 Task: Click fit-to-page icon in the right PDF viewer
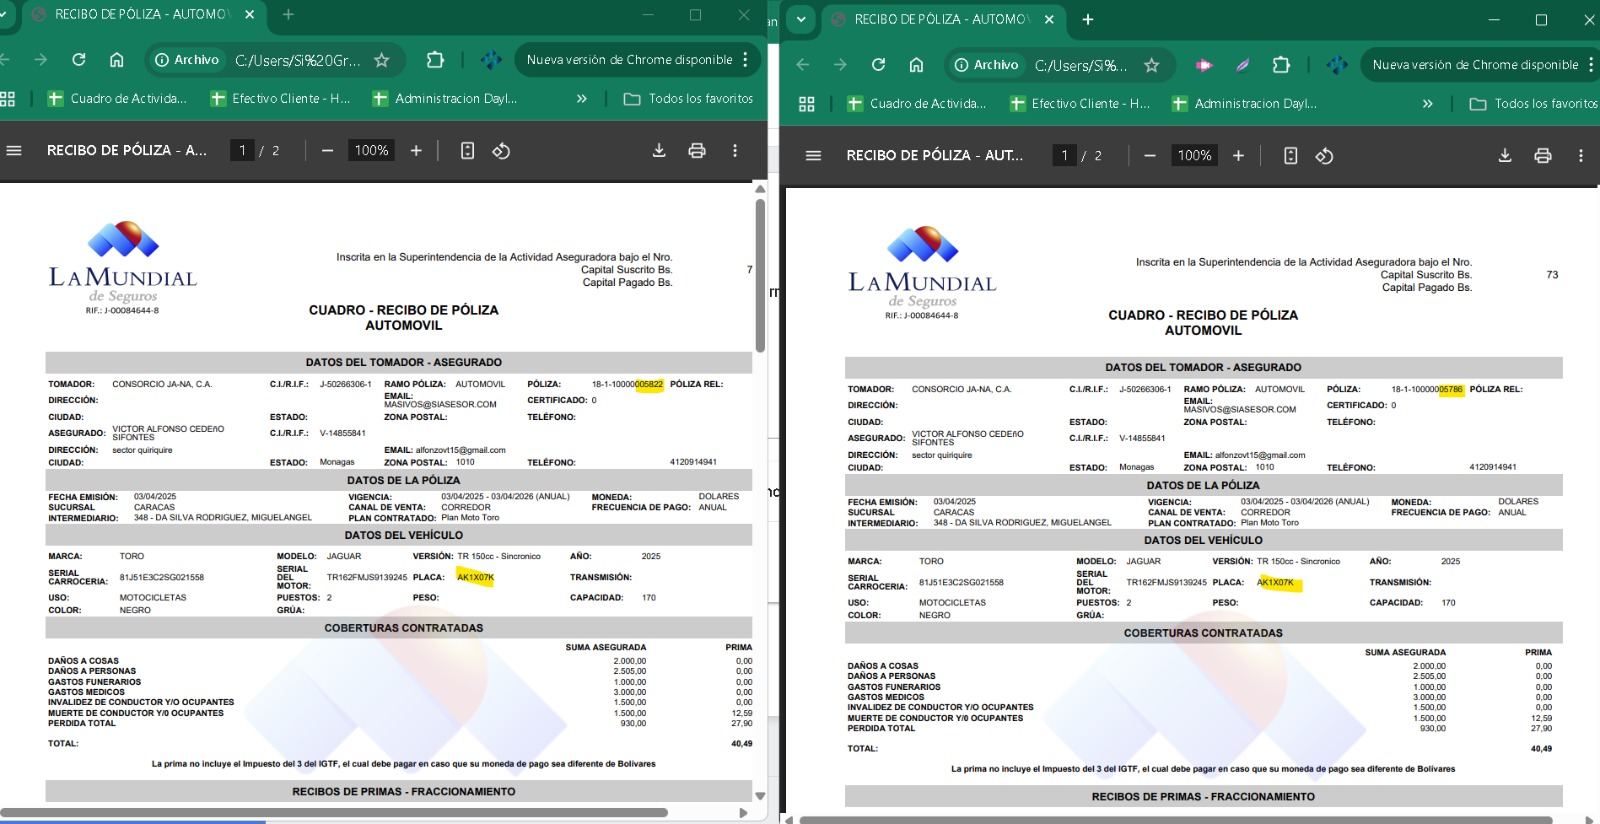pyautogui.click(x=1290, y=156)
